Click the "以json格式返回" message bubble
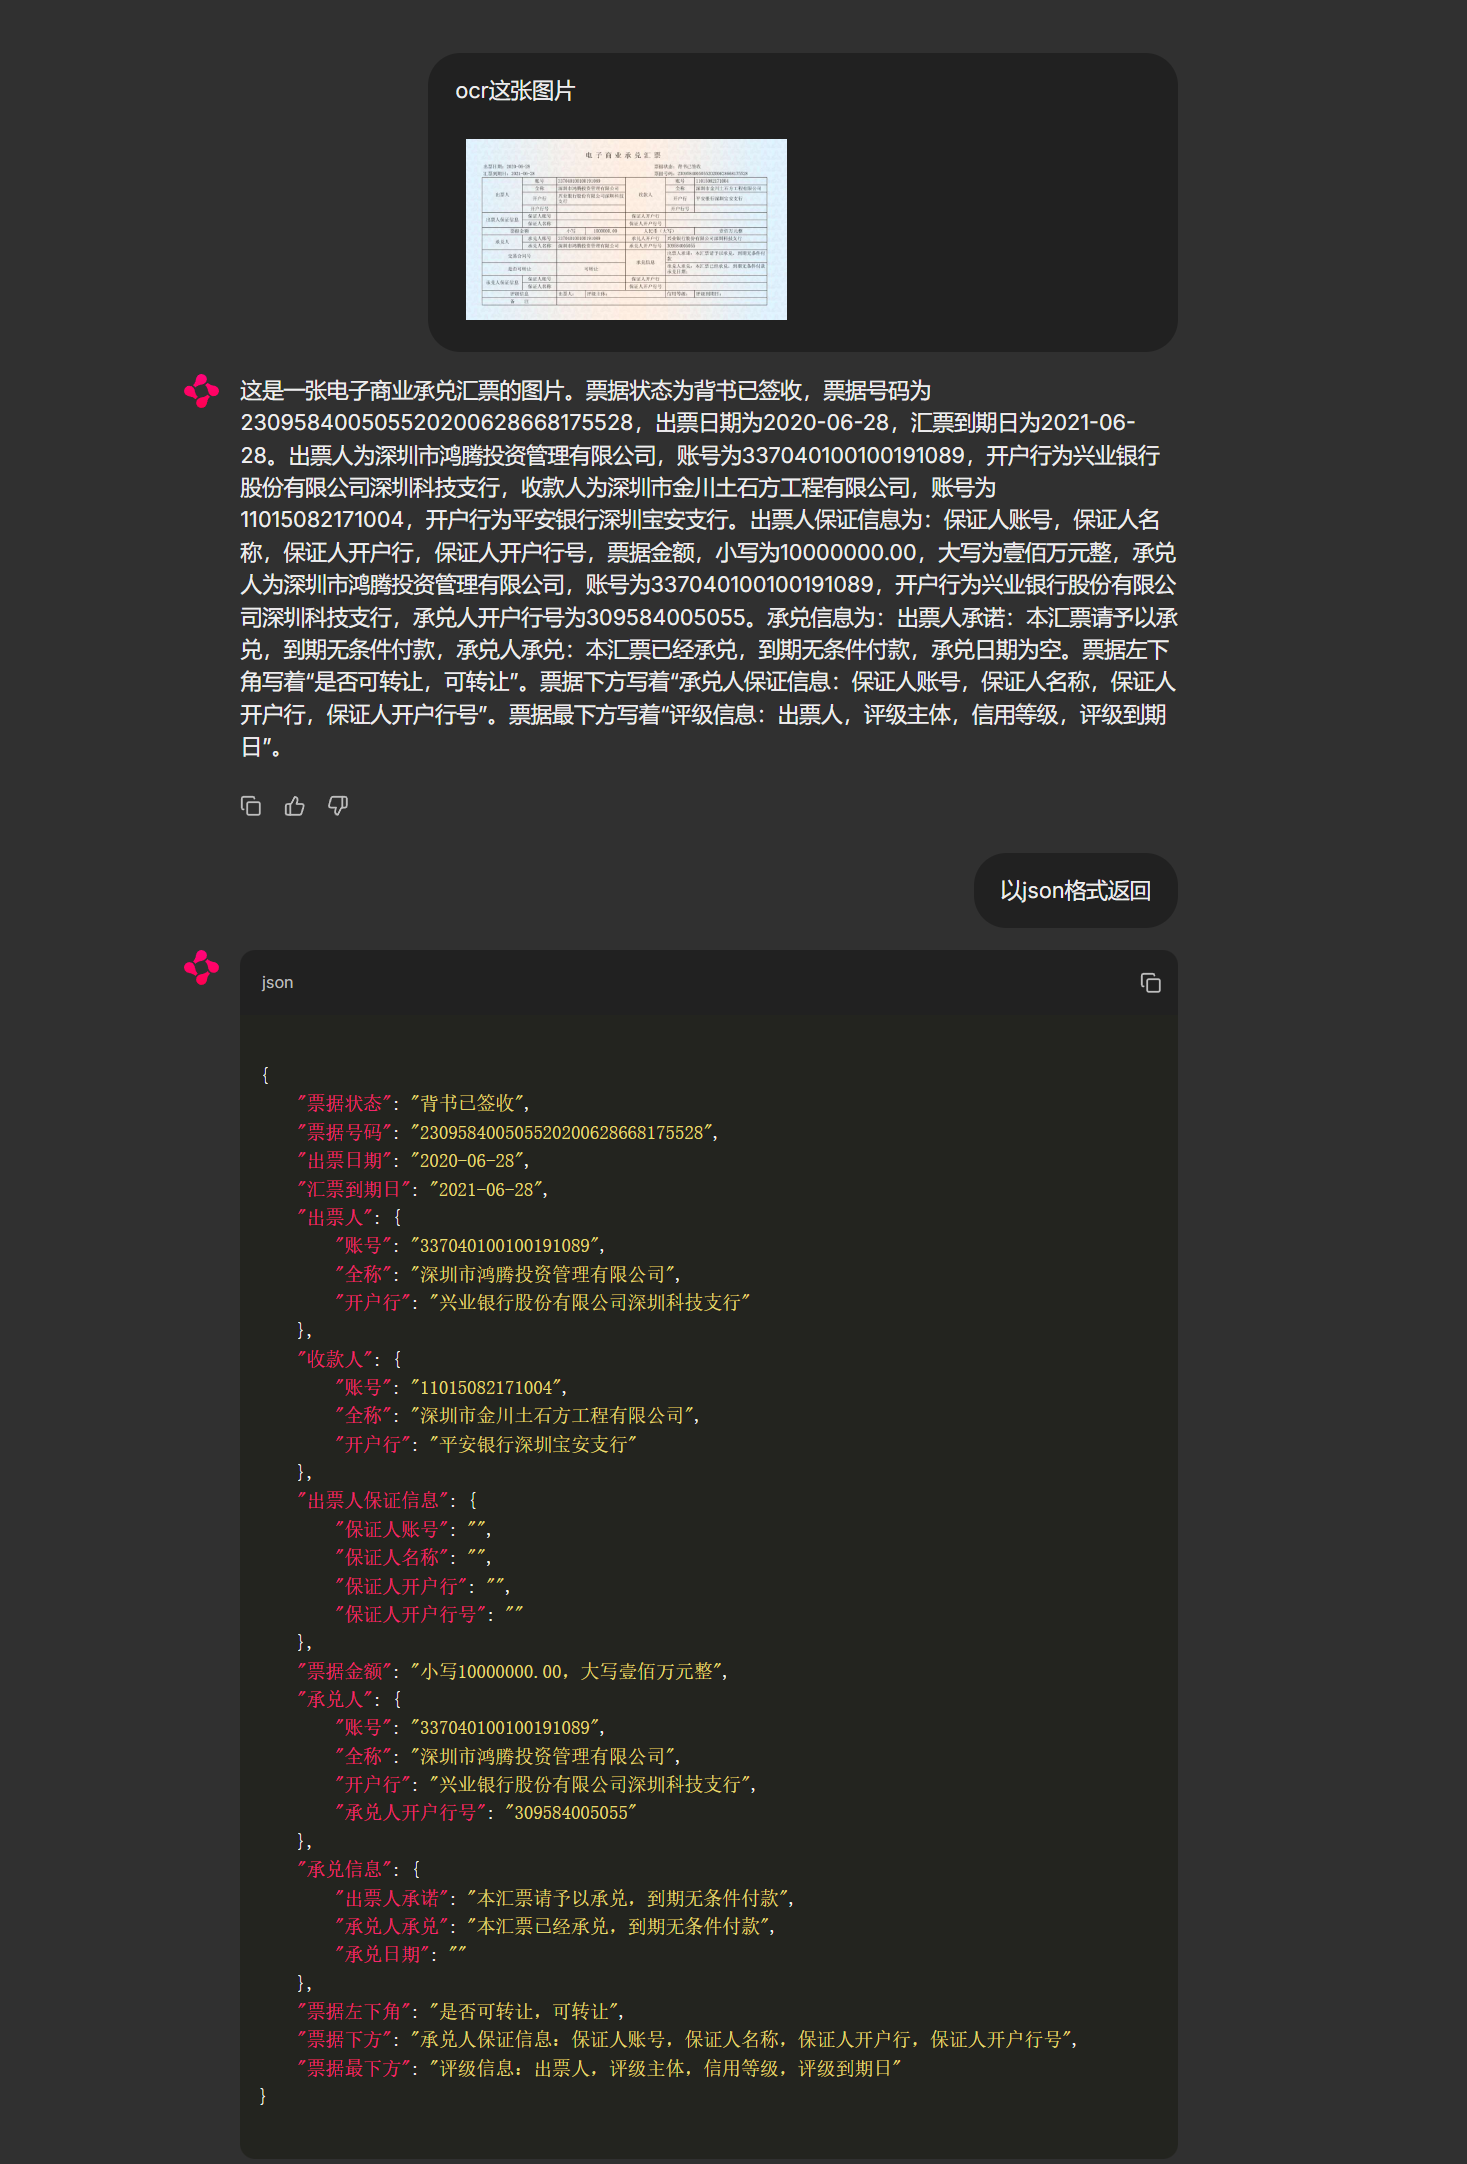 (1075, 890)
